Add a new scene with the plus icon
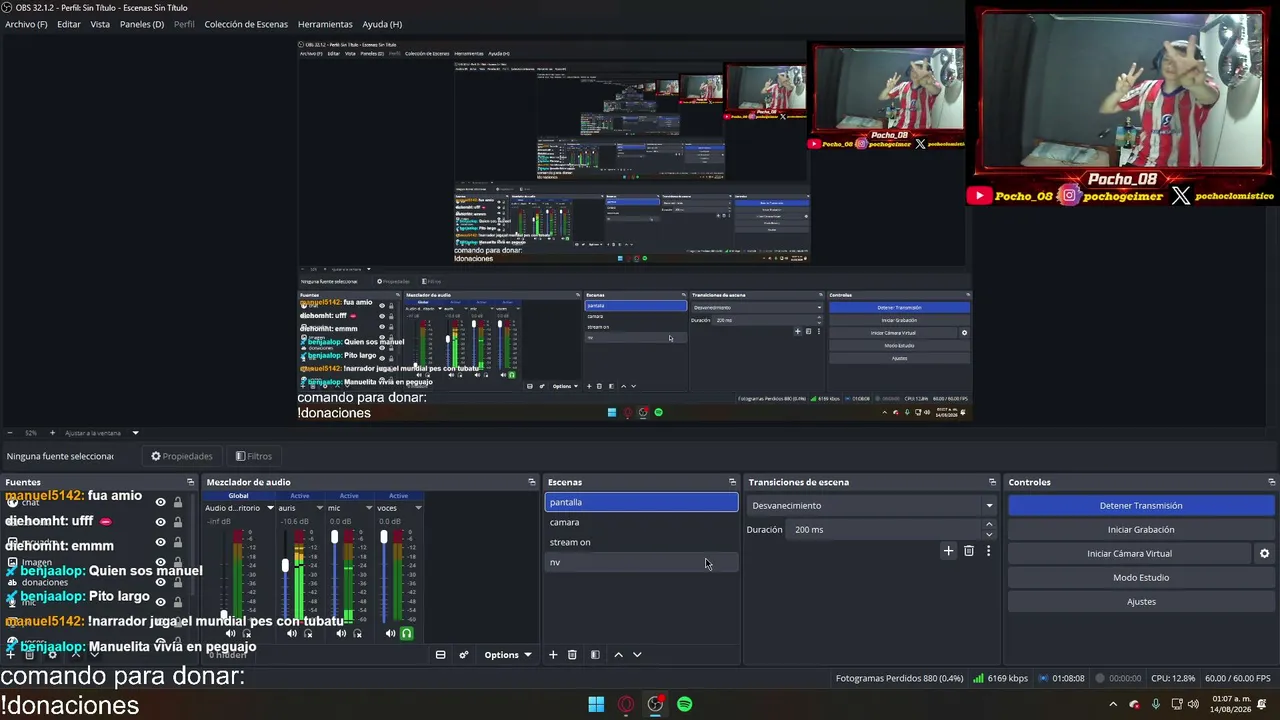1280x720 pixels. 553,655
